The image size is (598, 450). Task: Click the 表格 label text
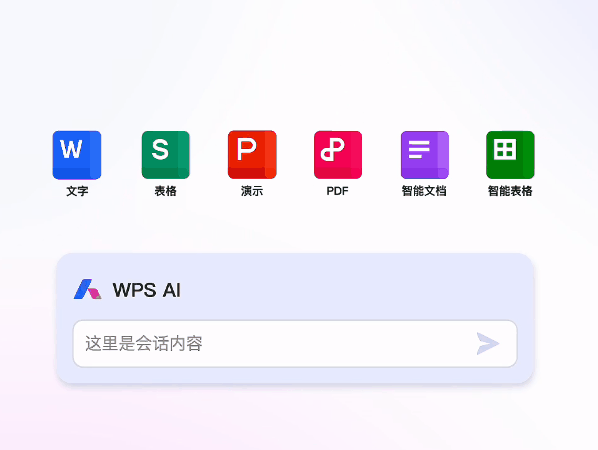[x=166, y=191]
